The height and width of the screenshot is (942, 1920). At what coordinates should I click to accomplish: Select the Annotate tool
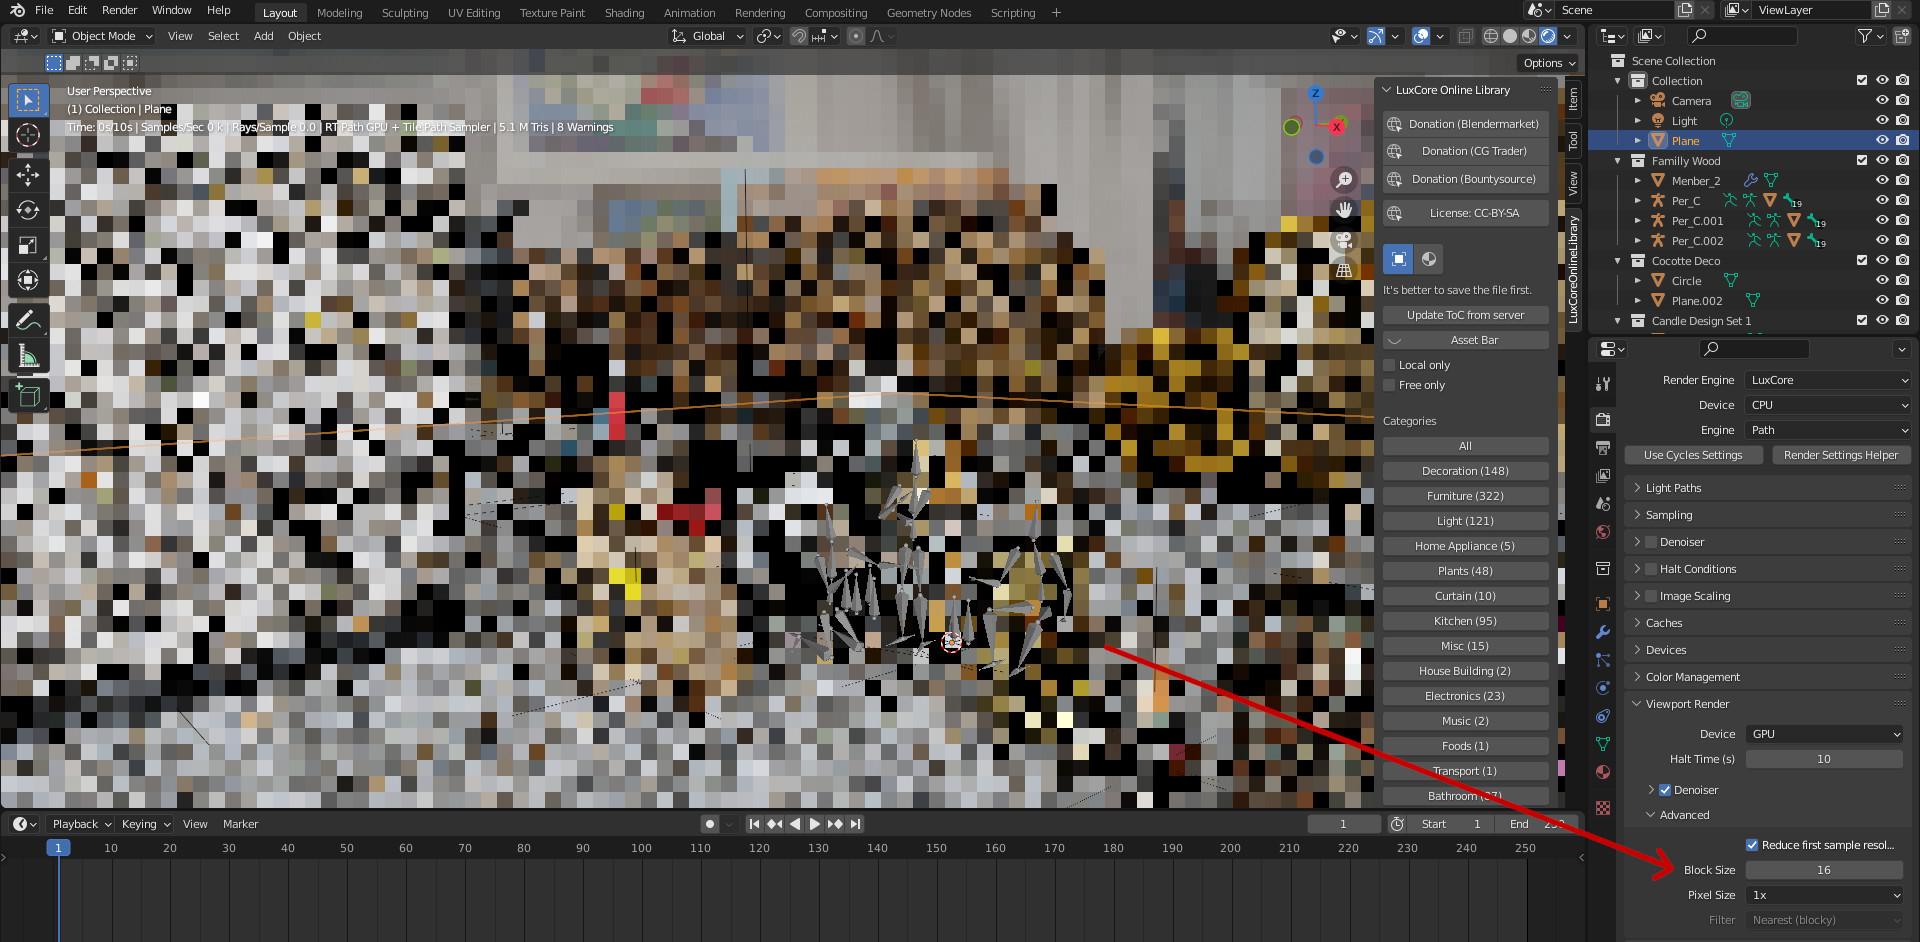[x=28, y=320]
